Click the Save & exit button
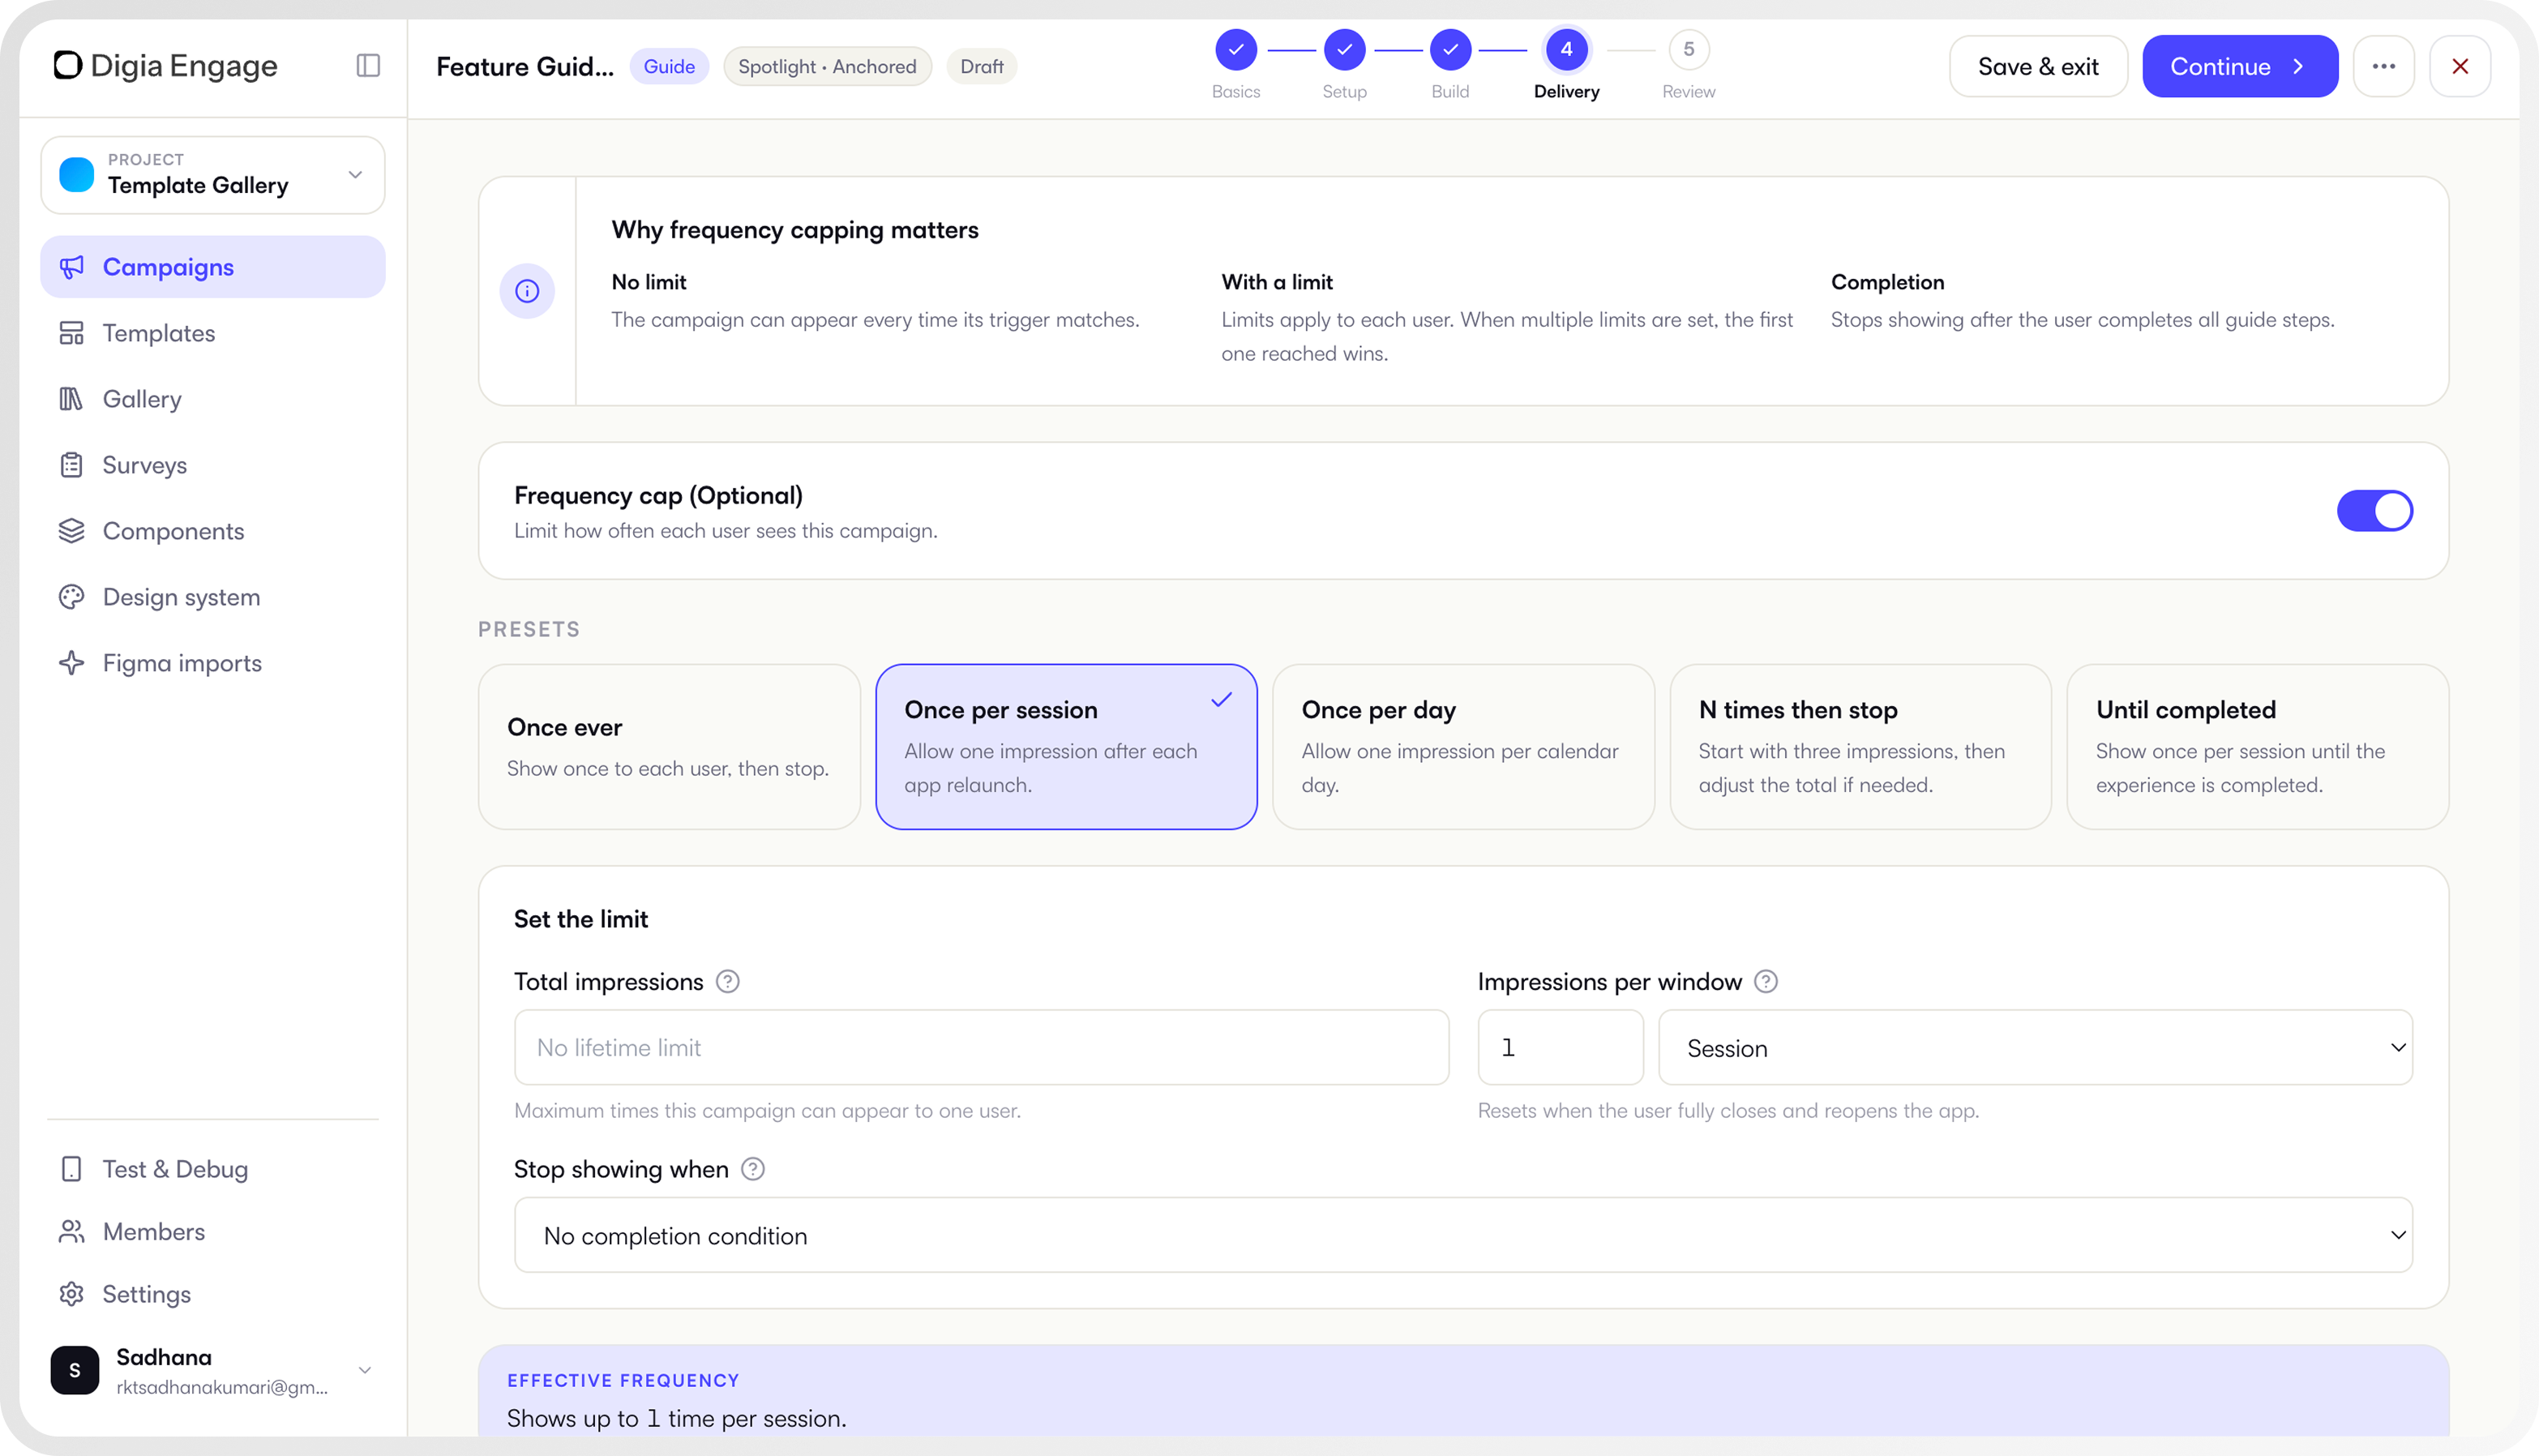 pos(2038,66)
